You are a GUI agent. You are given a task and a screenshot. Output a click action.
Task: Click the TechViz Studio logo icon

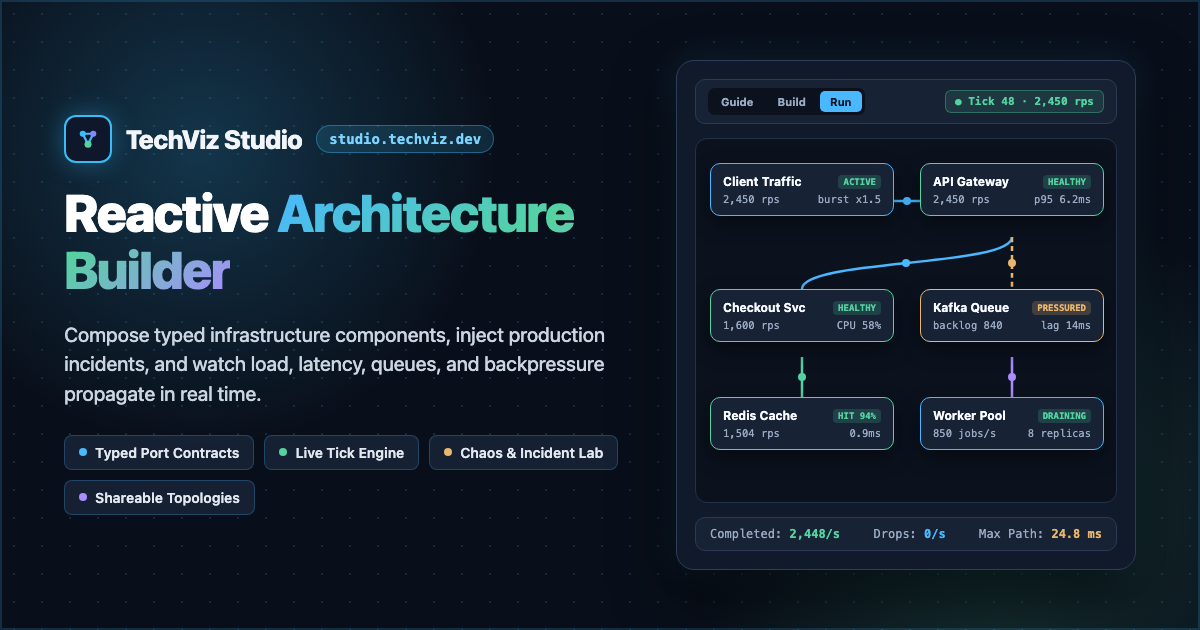point(87,139)
